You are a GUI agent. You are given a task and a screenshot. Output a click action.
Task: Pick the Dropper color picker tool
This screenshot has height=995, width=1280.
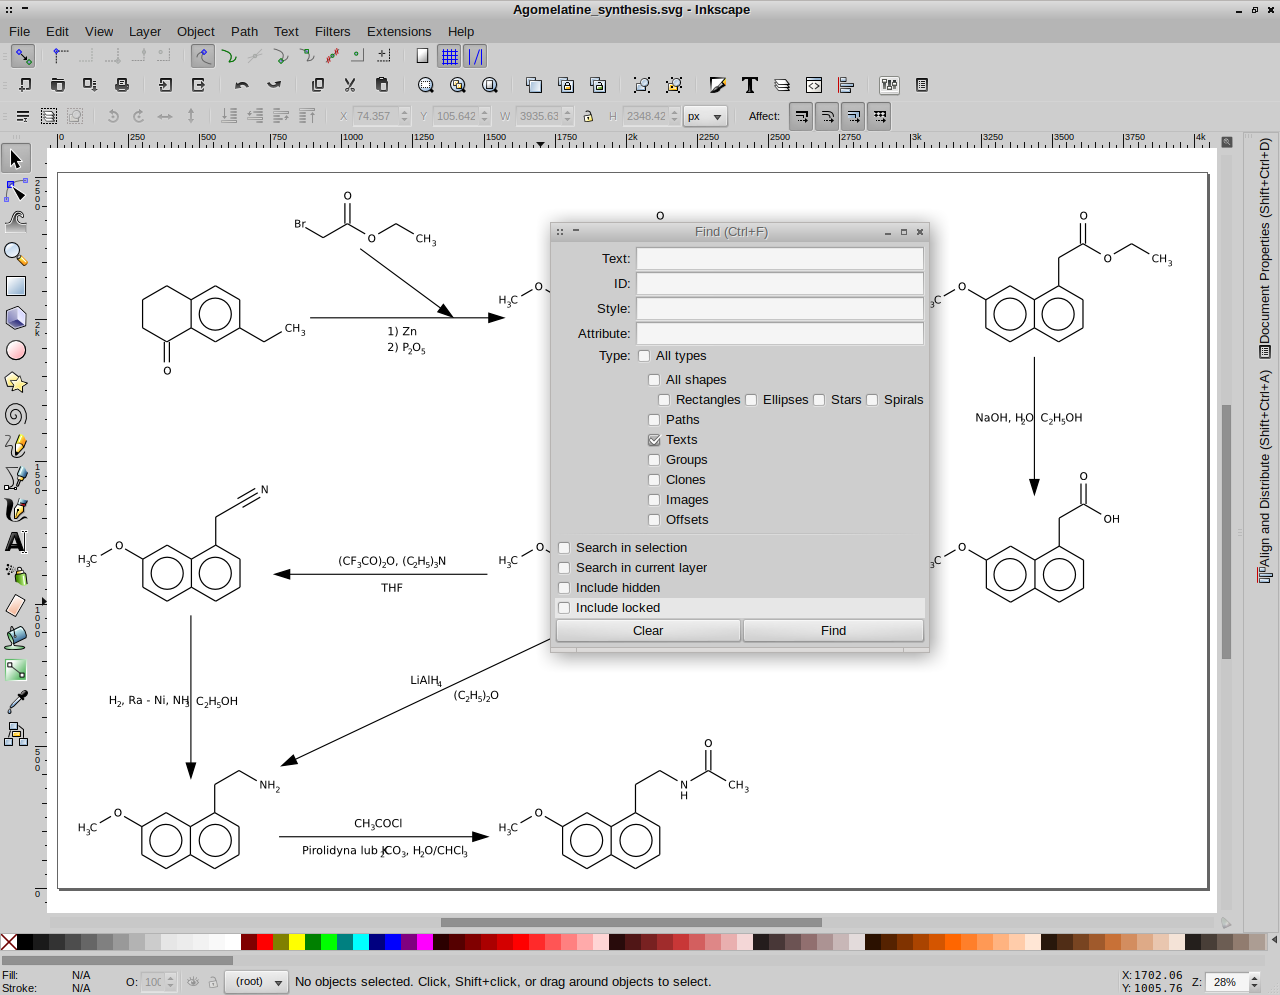pyautogui.click(x=16, y=702)
